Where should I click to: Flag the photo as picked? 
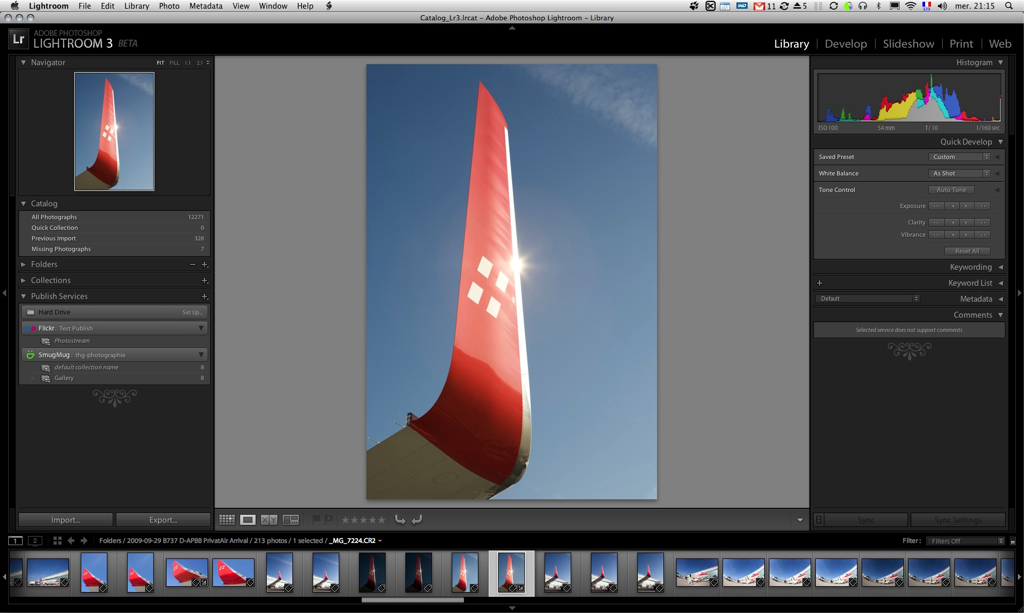[316, 520]
